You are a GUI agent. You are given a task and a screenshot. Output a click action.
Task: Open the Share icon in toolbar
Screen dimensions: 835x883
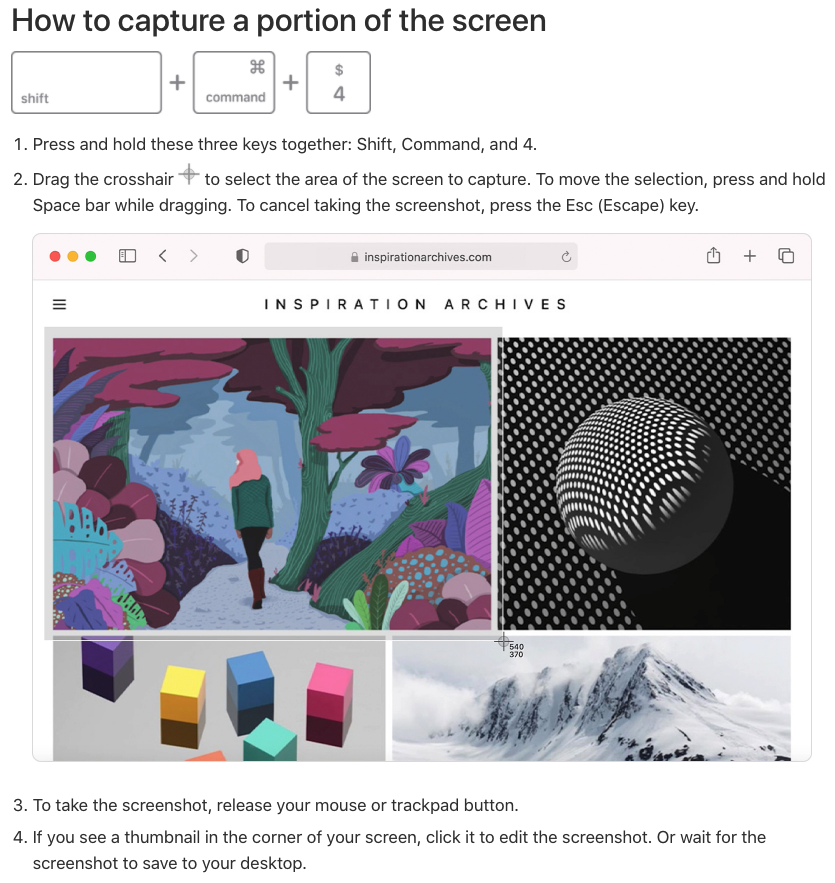[x=713, y=256]
